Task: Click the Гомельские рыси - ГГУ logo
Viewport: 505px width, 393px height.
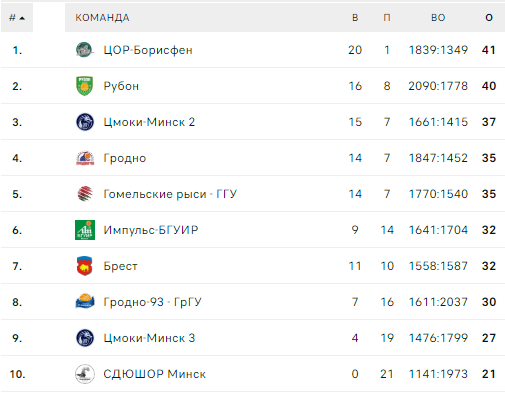Action: 85,194
